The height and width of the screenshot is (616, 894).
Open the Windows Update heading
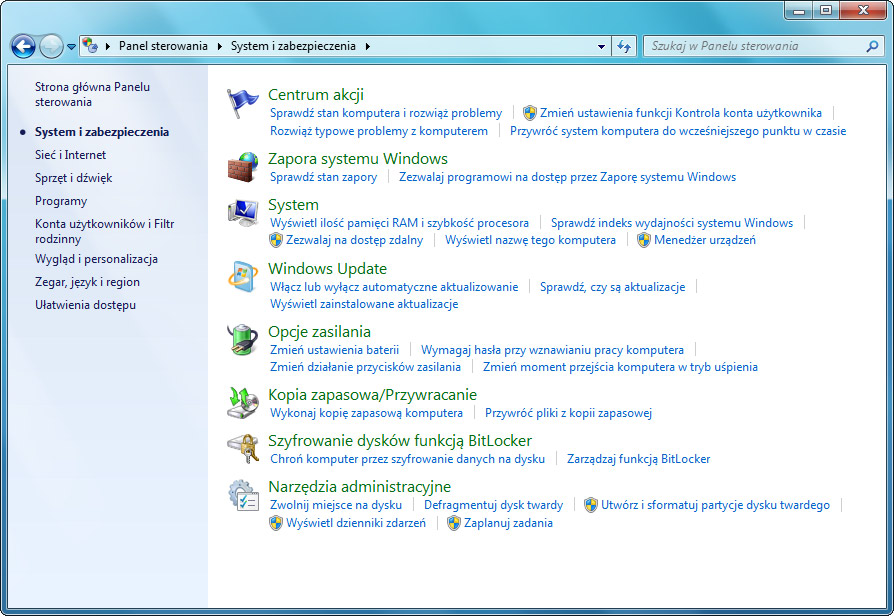(327, 269)
